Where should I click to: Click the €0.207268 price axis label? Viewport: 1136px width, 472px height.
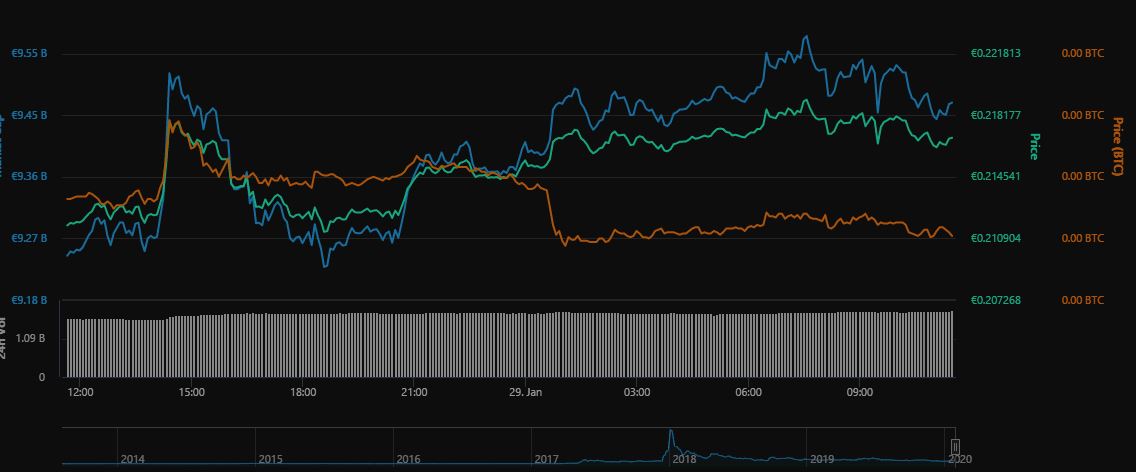pos(995,299)
